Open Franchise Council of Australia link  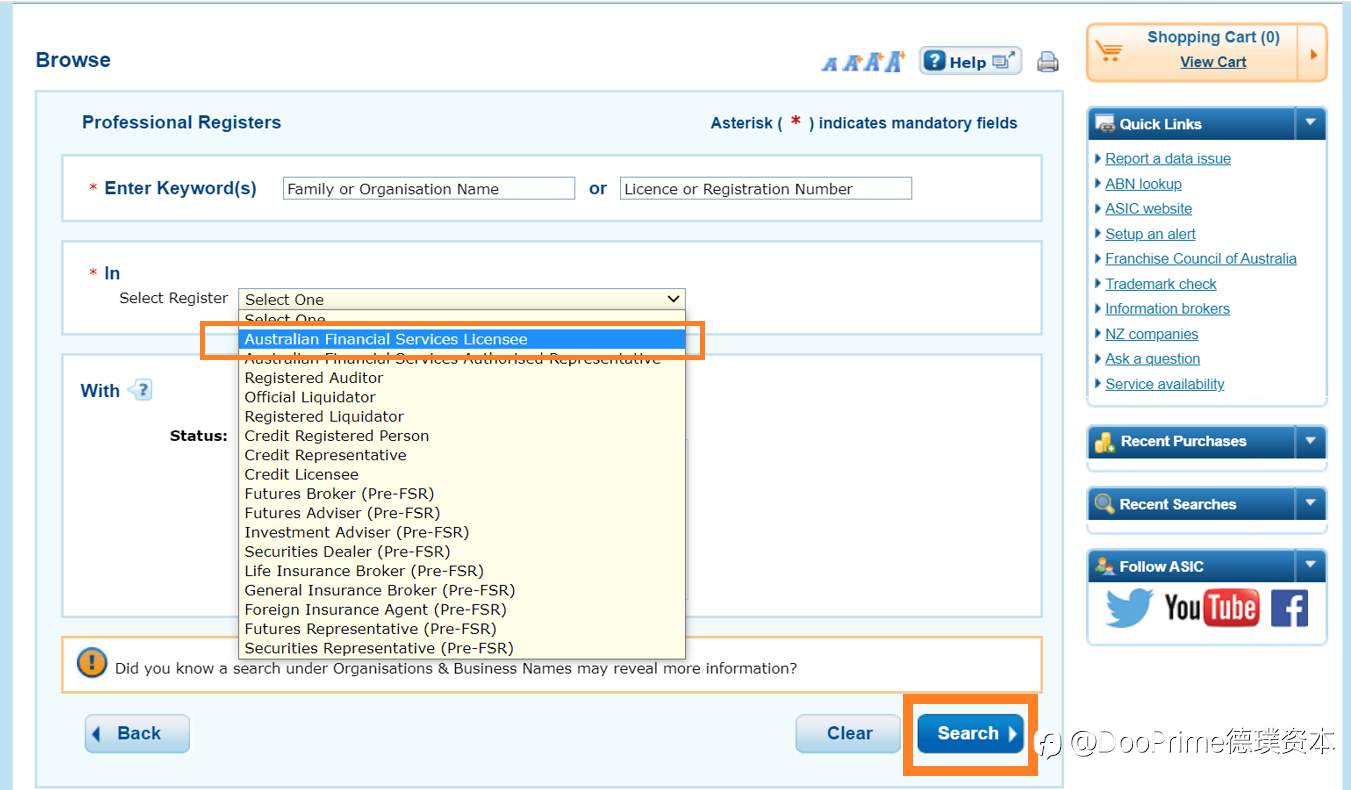1201,258
